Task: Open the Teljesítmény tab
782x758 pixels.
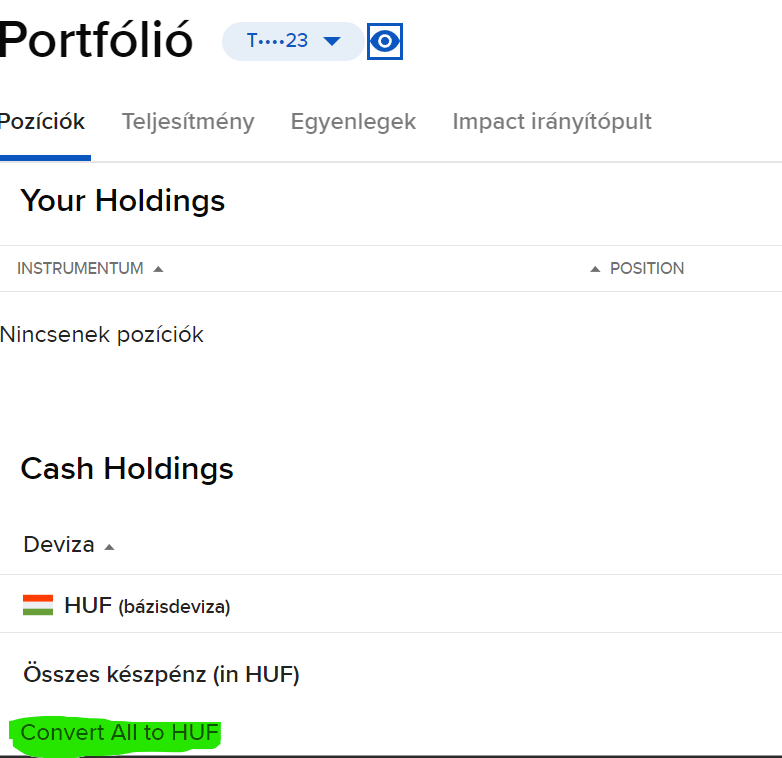Action: [188, 122]
